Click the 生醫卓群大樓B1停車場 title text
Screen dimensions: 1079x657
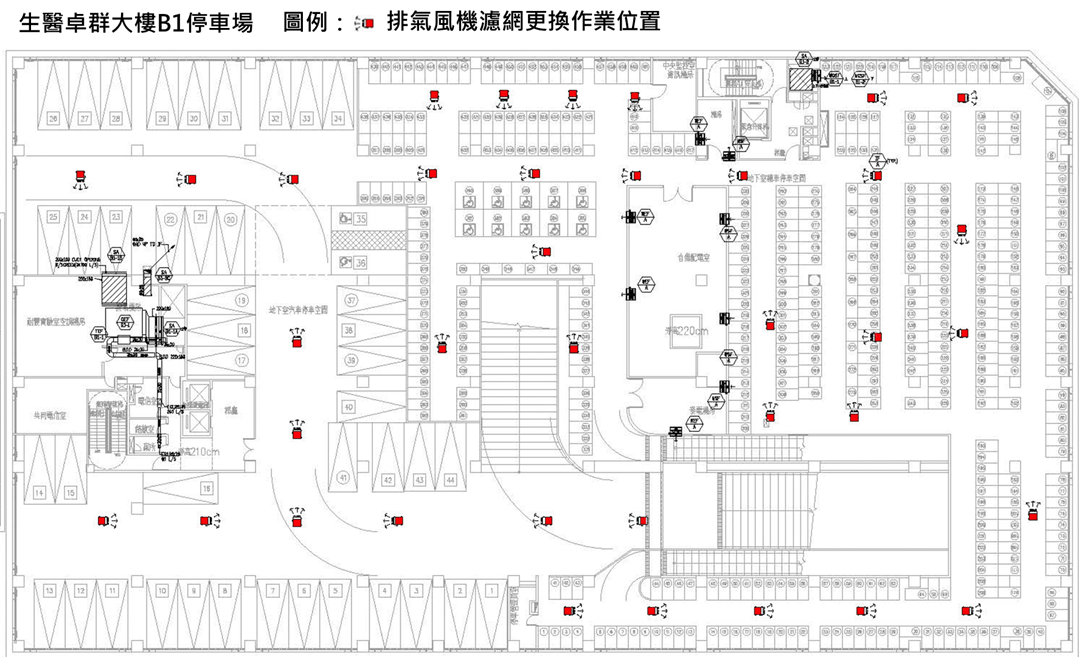pyautogui.click(x=135, y=21)
